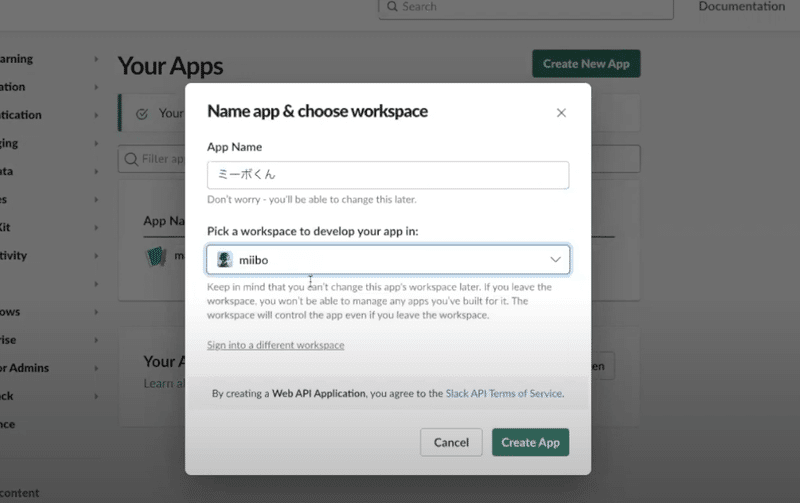
Task: Follow 'Sign into a different workspace' link
Action: click(x=276, y=345)
